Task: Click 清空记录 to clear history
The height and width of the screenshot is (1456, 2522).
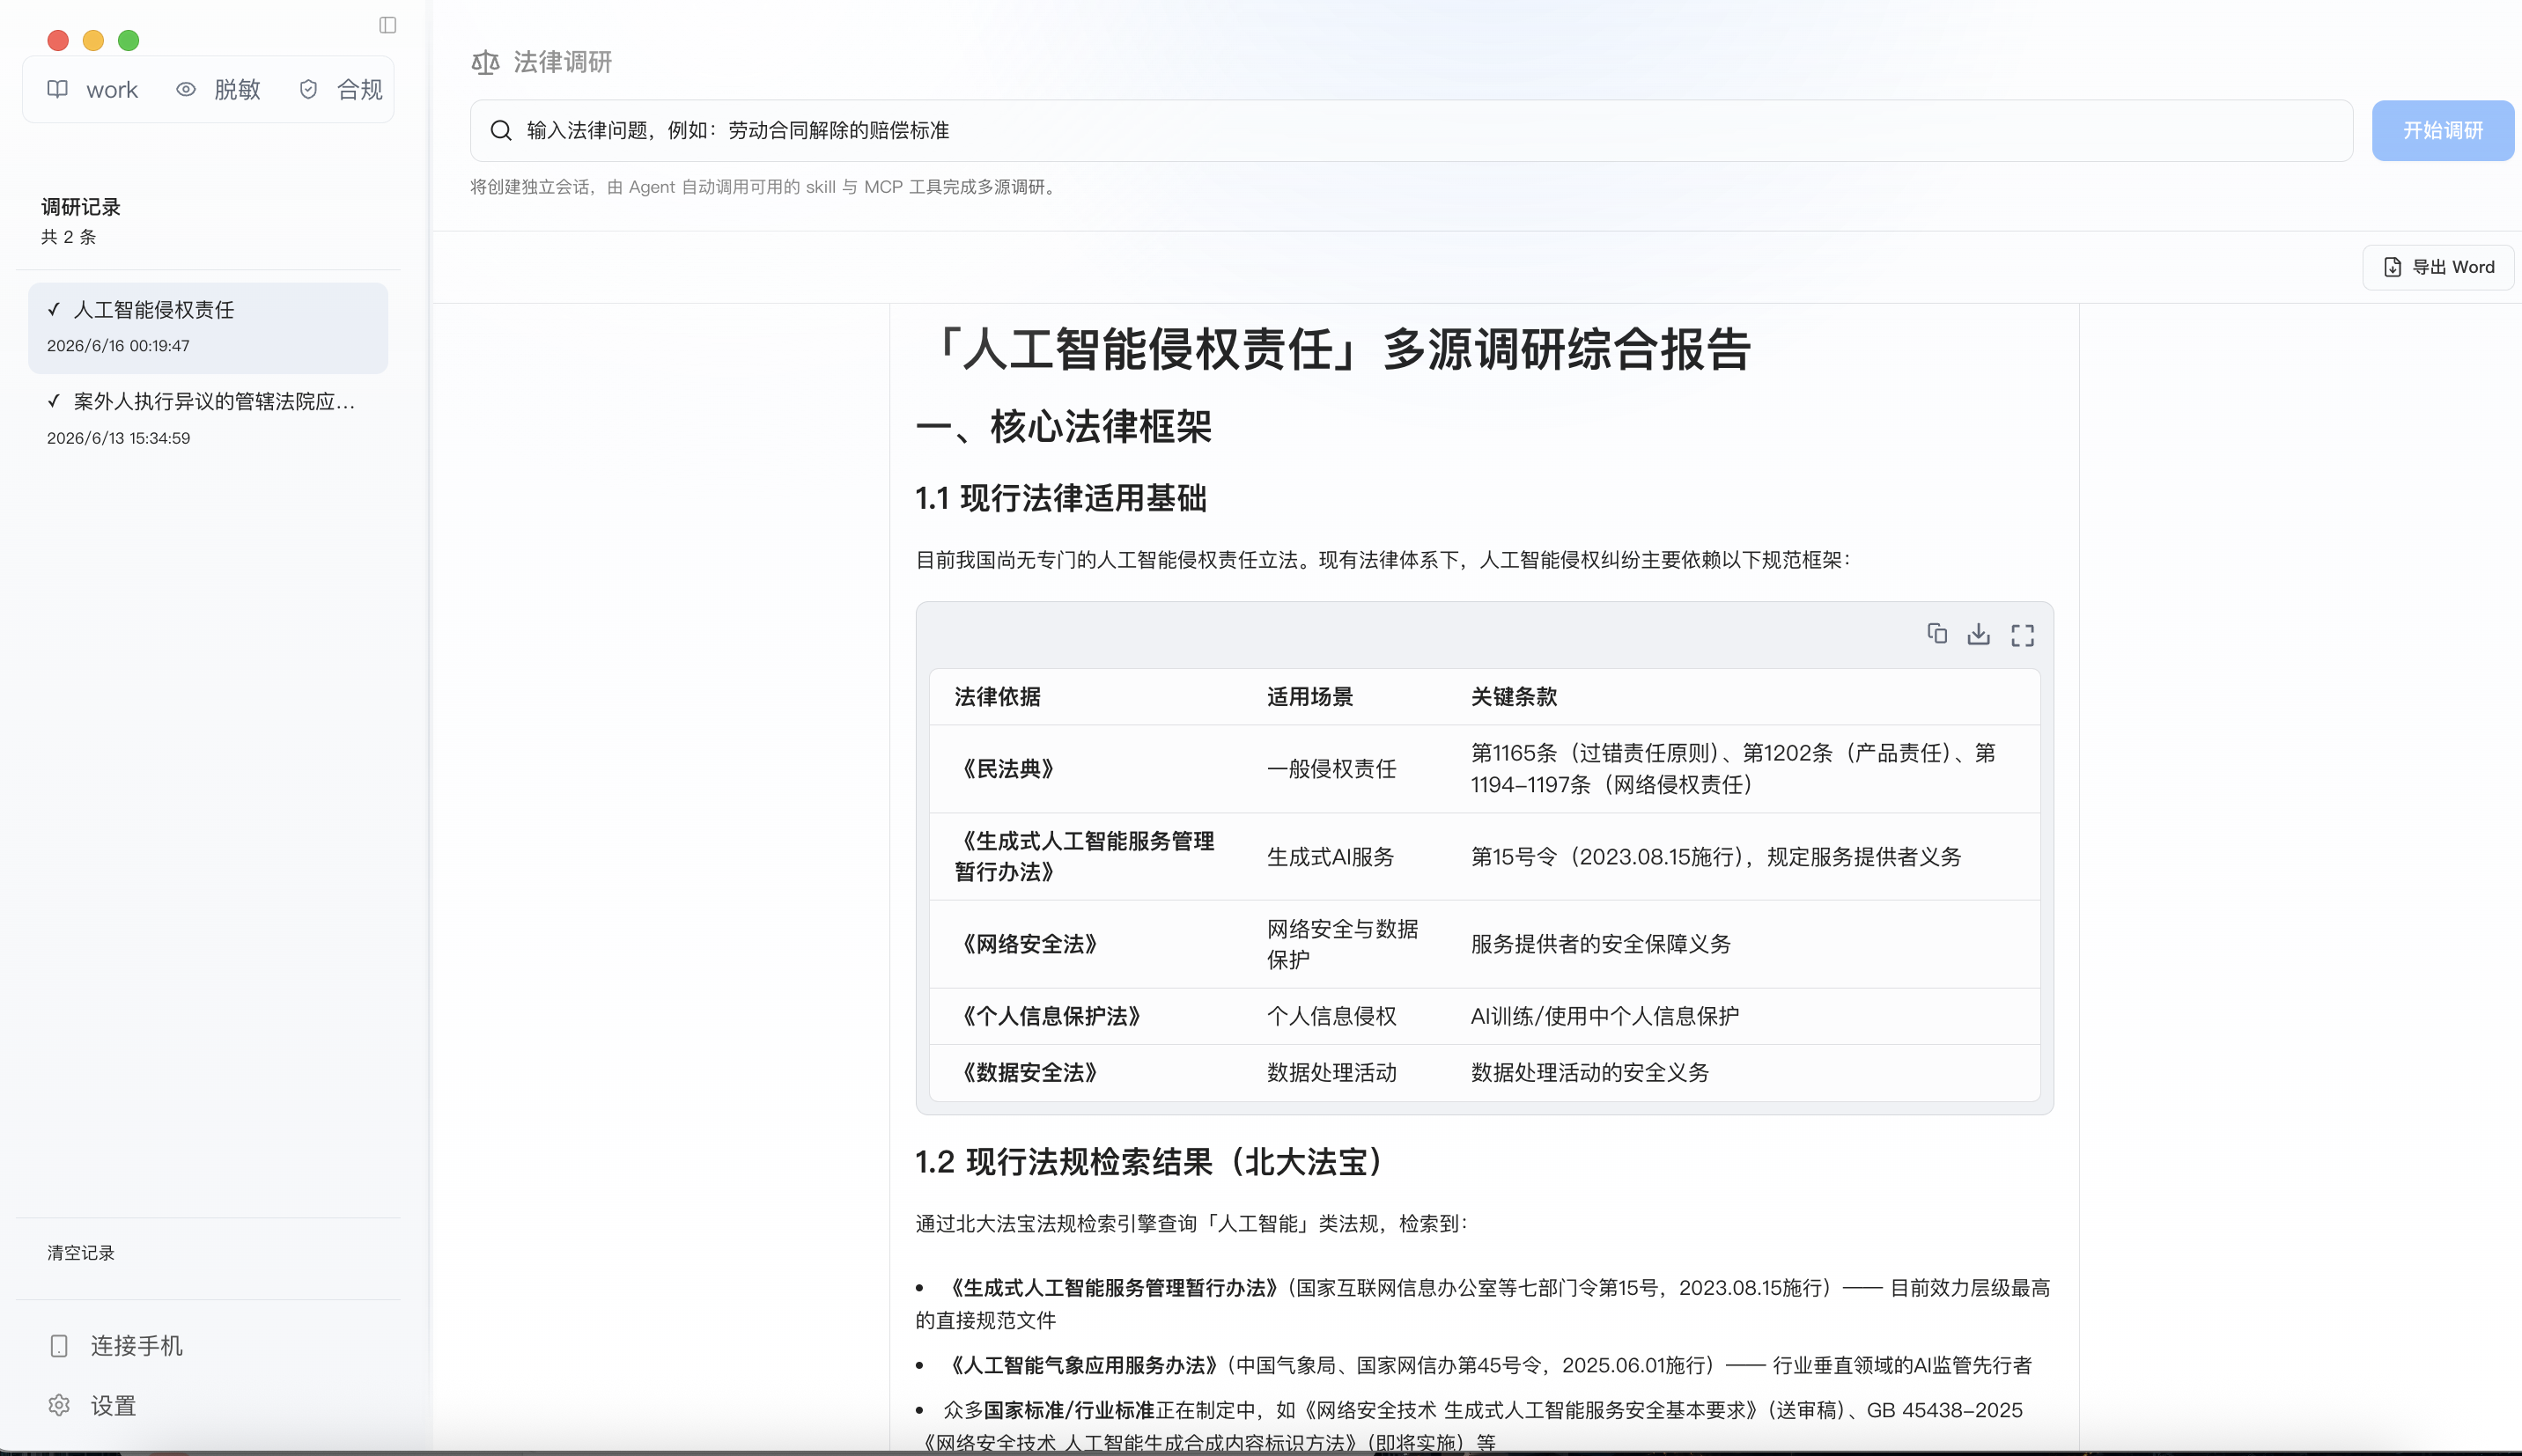Action: [81, 1253]
